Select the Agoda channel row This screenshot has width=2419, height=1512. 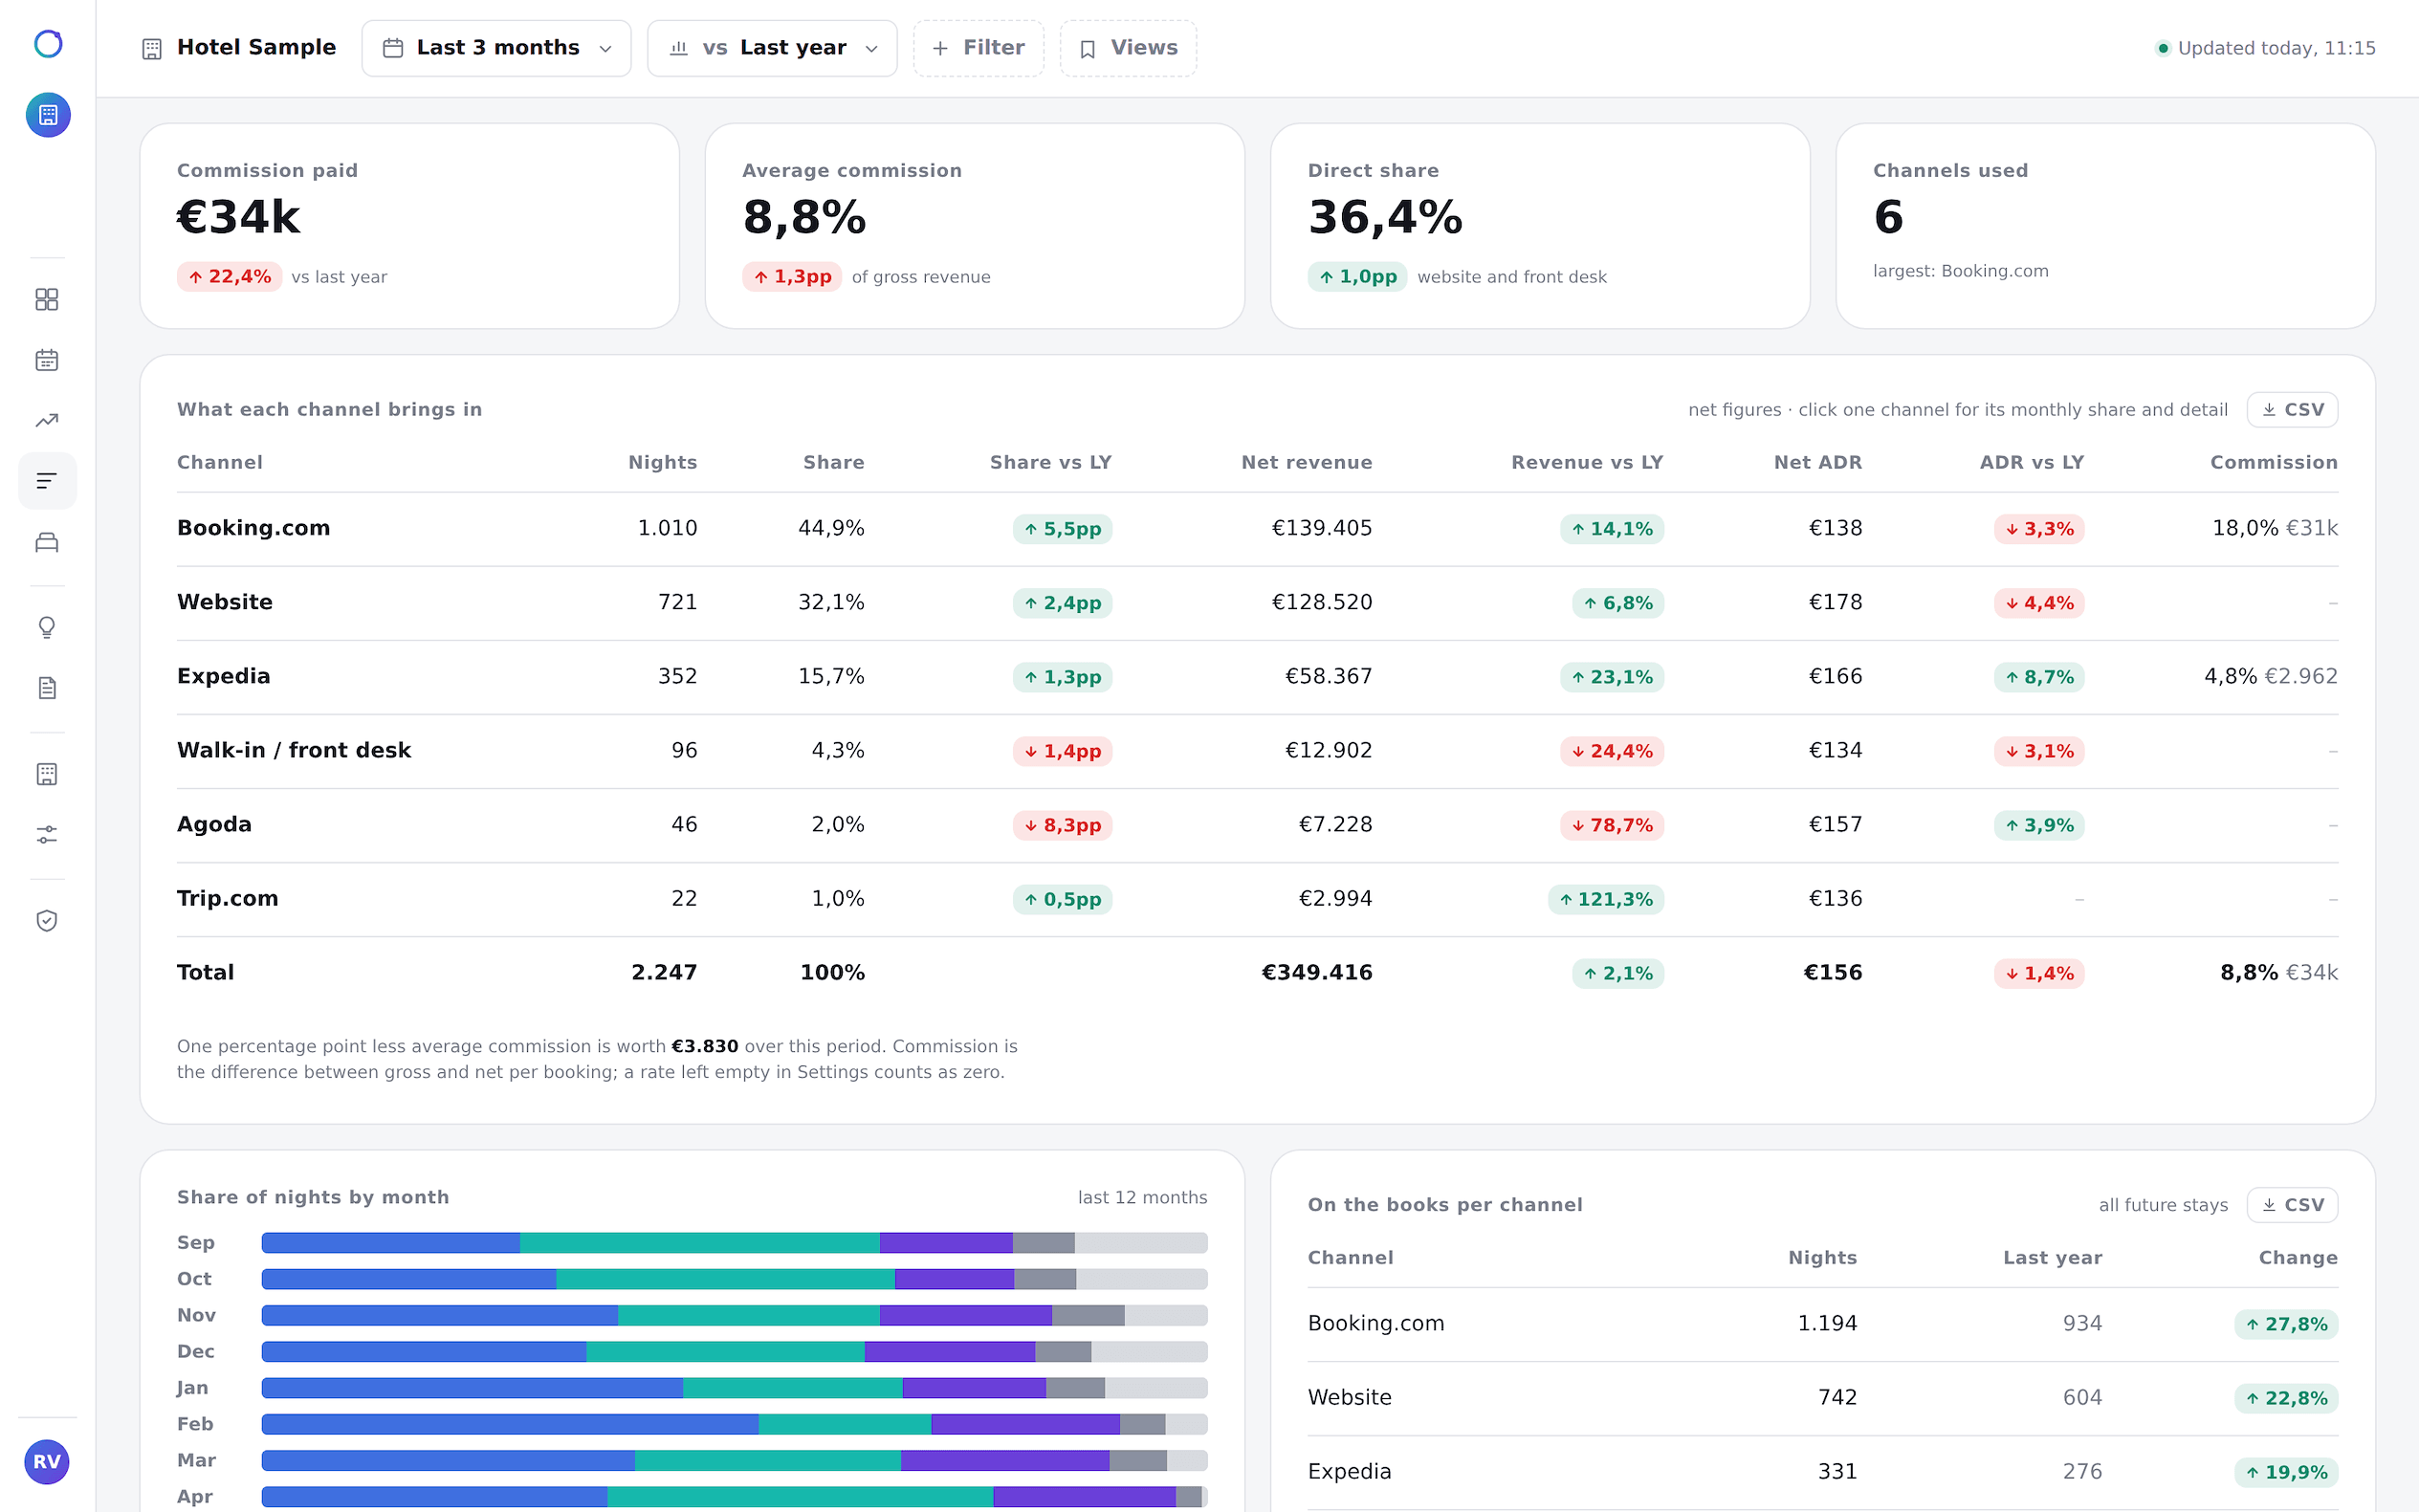pos(1257,824)
